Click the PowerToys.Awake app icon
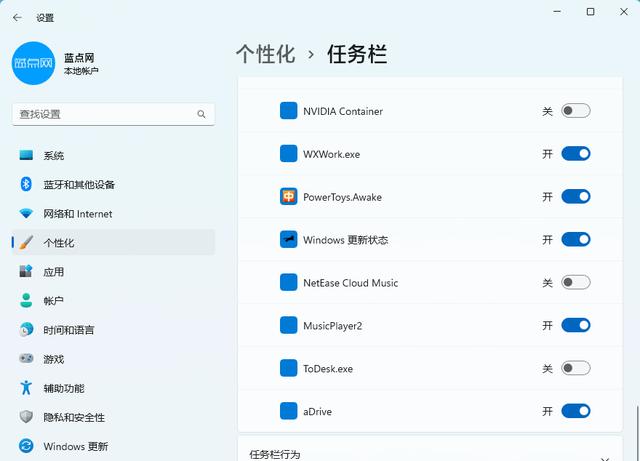The image size is (640, 461). (x=289, y=197)
